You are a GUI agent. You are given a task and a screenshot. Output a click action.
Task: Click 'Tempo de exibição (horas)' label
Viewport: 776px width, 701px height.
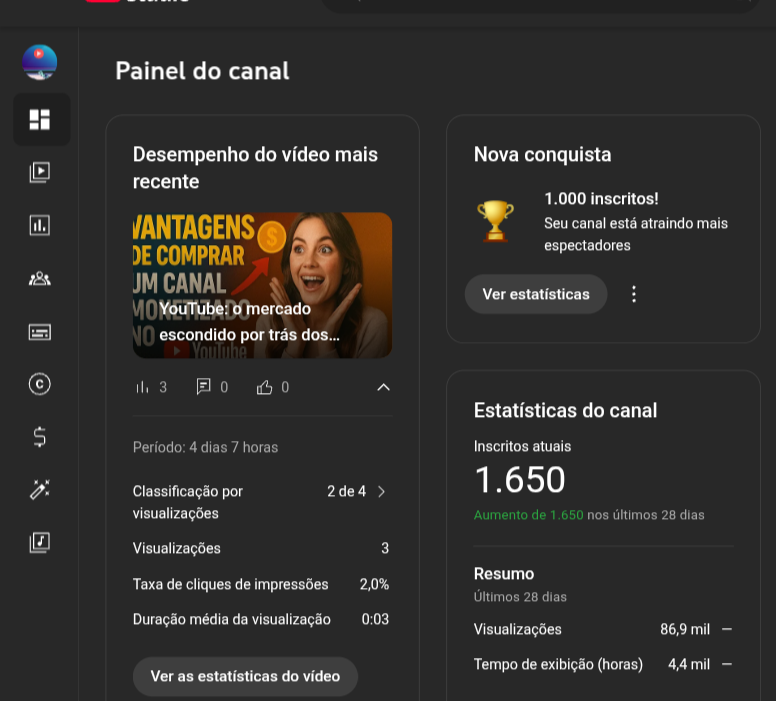tap(558, 664)
